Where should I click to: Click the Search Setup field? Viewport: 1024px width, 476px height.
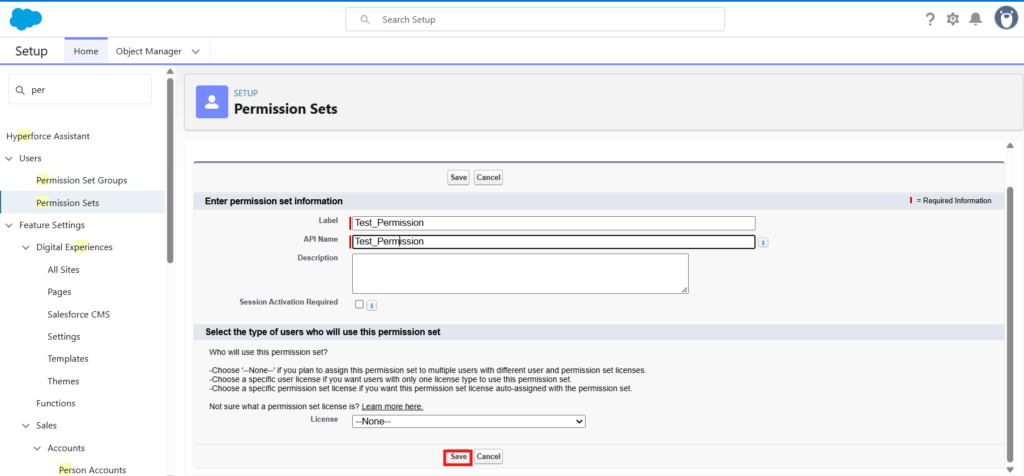(535, 20)
